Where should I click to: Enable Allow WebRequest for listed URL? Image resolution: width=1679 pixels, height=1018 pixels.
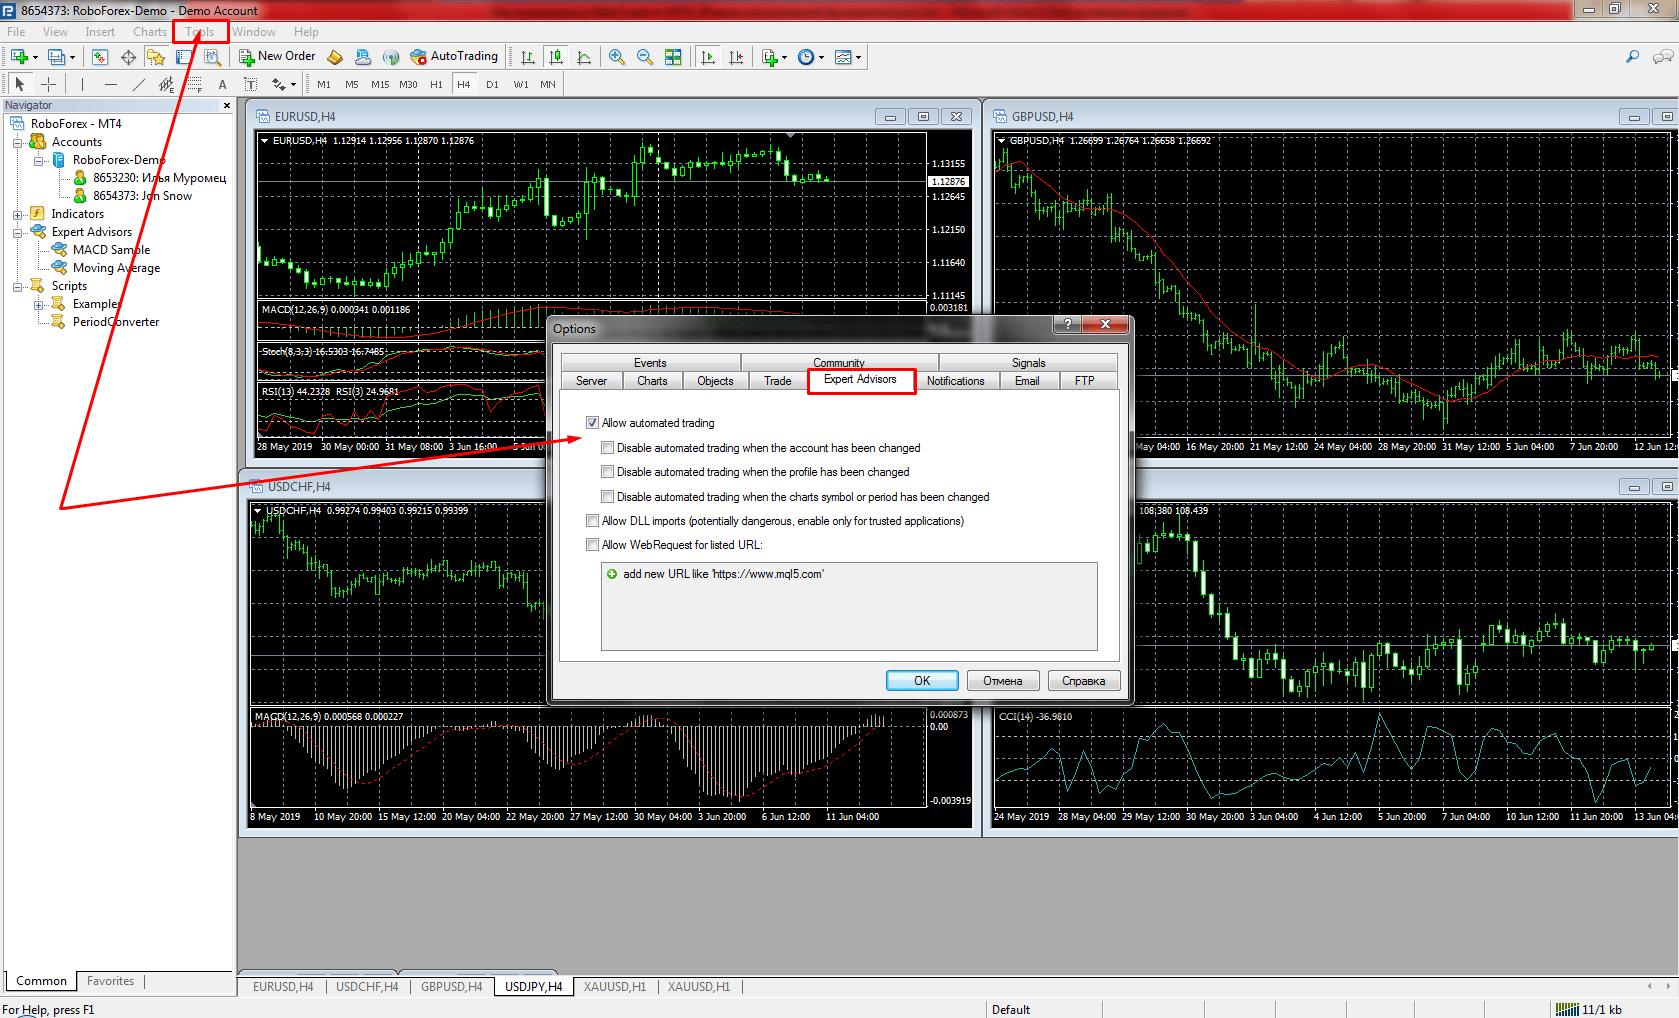[593, 545]
